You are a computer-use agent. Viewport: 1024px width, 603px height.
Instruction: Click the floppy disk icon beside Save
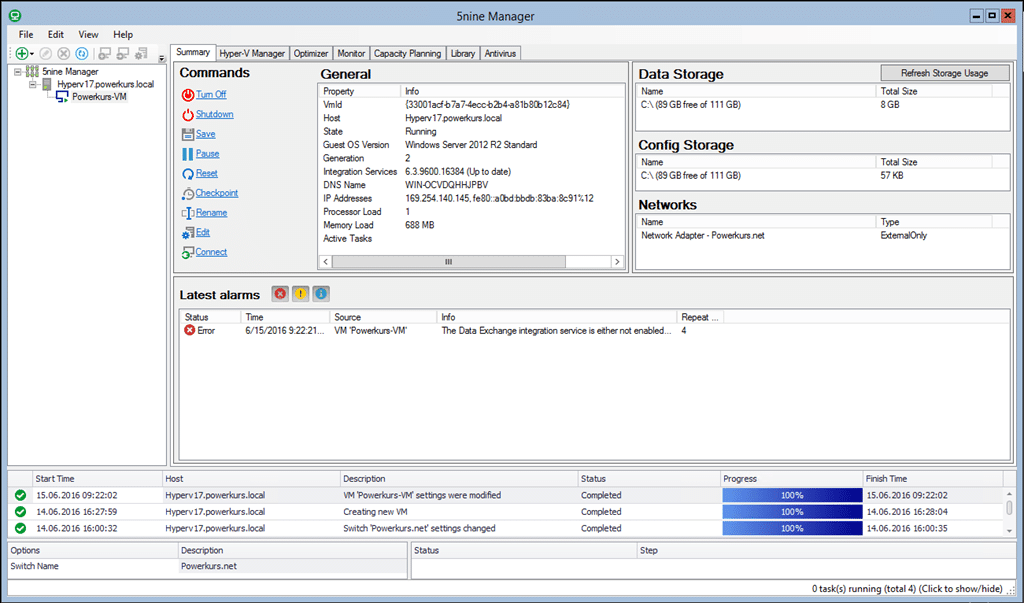[x=187, y=134]
